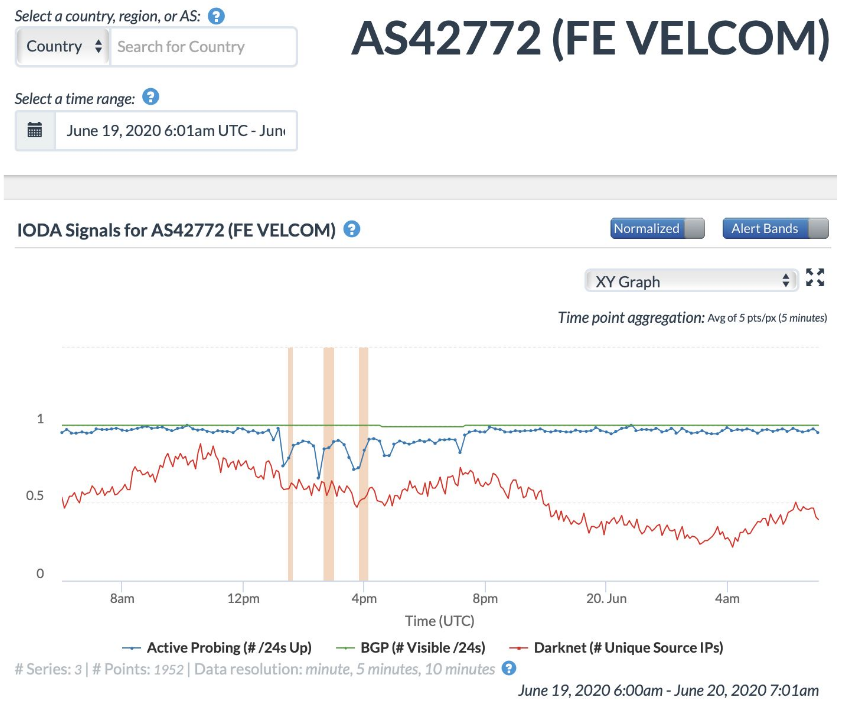
Task: Open the Country type dropdown
Action: 63,47
